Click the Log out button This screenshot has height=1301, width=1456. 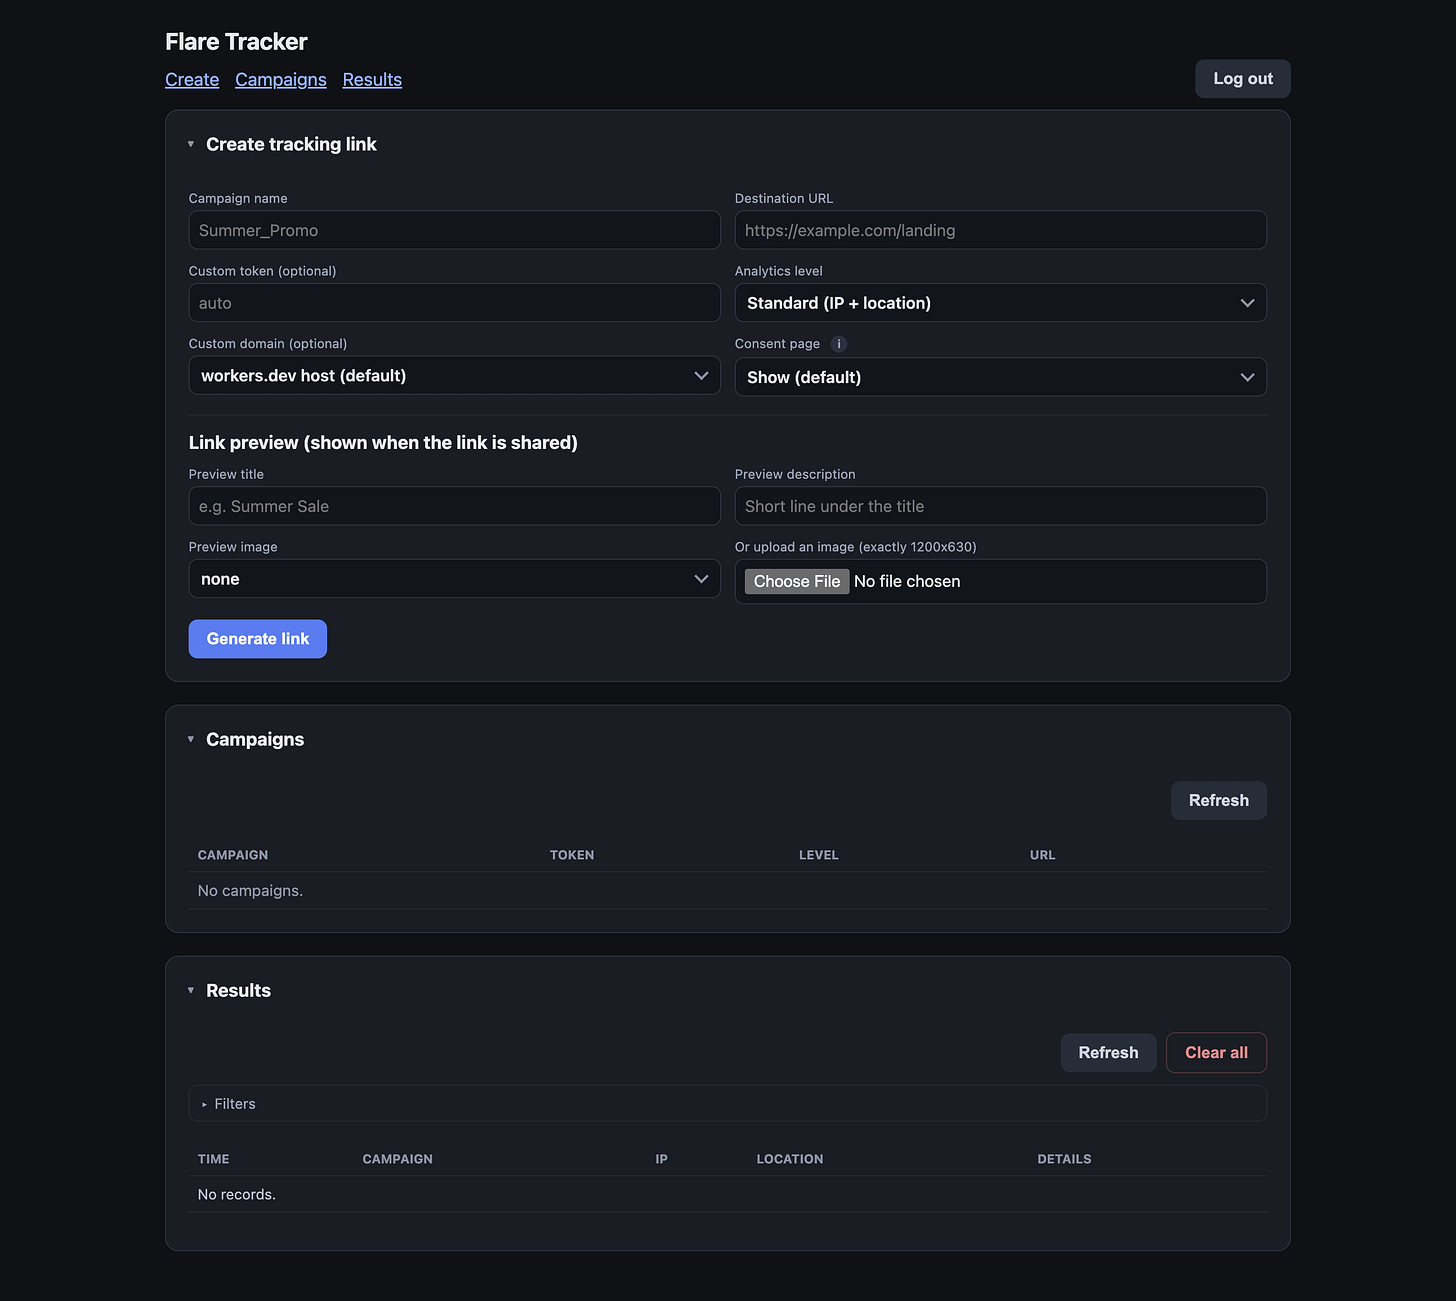1243,79
